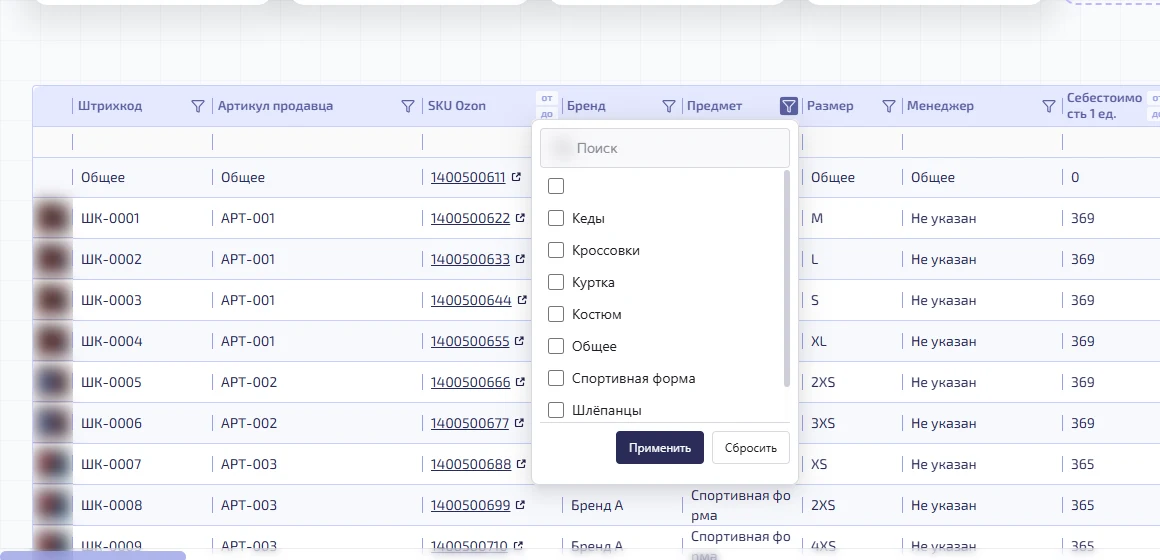The image size is (1160, 560).
Task: Click product thumbnail in ШК-0005 row
Action: click(53, 382)
